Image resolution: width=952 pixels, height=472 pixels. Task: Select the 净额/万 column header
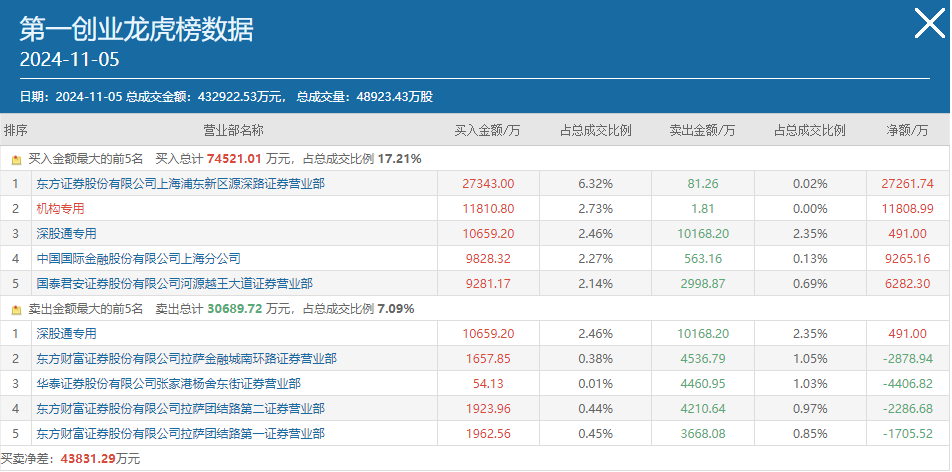(x=907, y=131)
